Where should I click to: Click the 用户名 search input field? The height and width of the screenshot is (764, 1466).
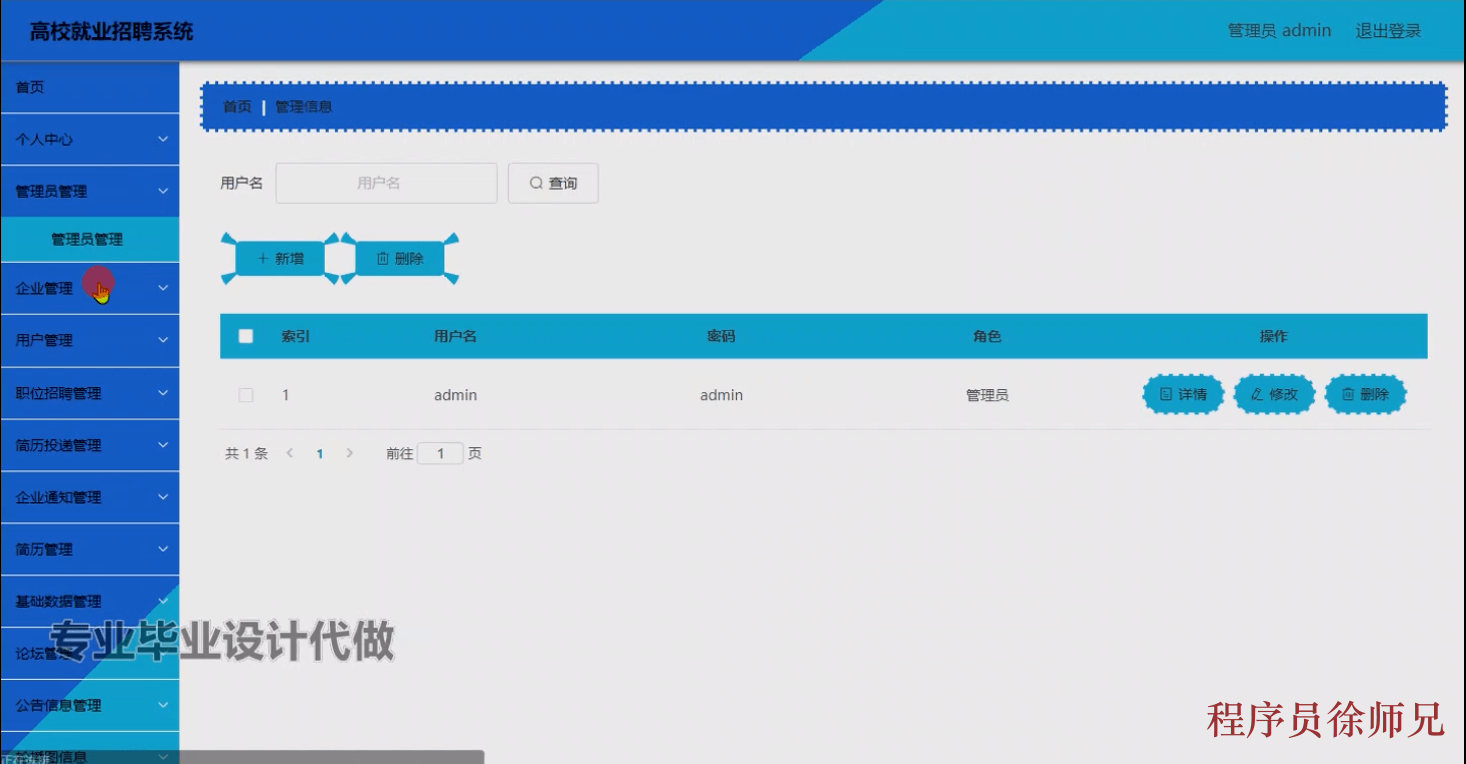point(386,182)
